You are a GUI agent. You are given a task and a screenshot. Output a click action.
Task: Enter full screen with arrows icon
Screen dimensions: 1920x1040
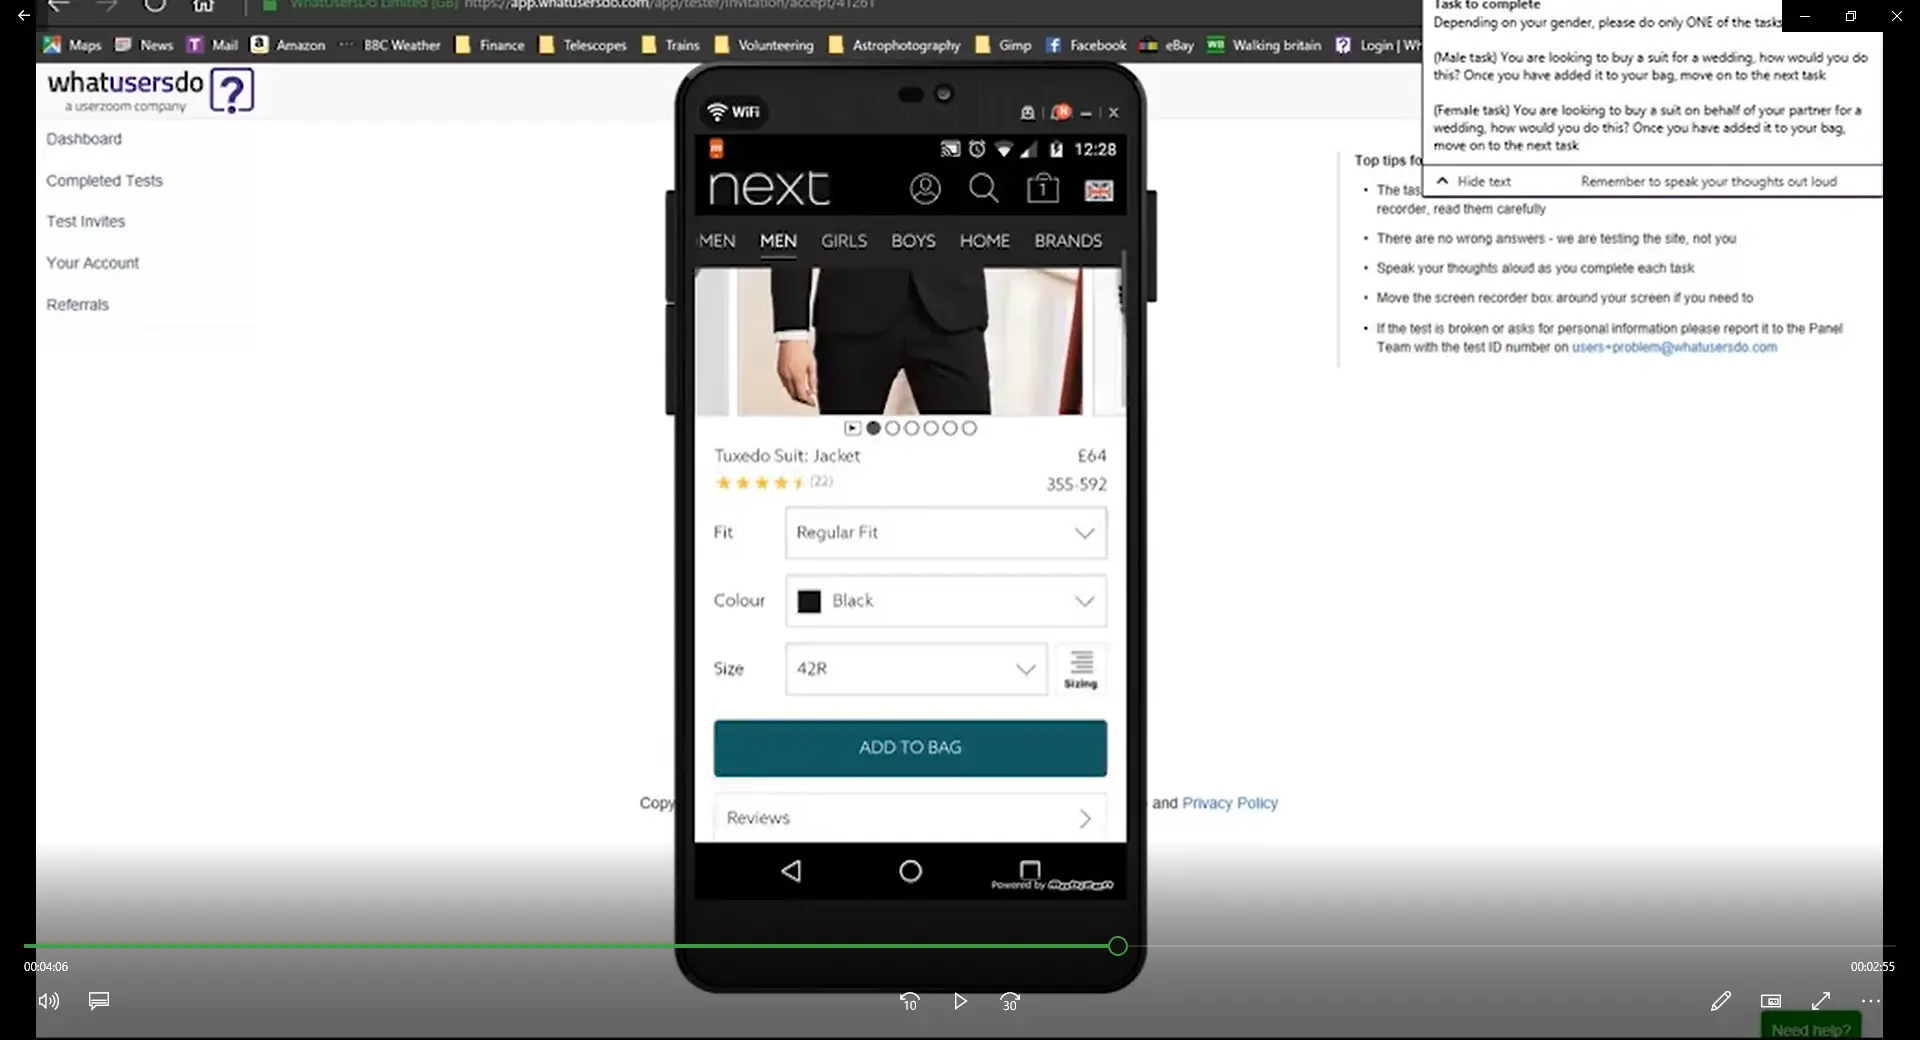coord(1821,1001)
